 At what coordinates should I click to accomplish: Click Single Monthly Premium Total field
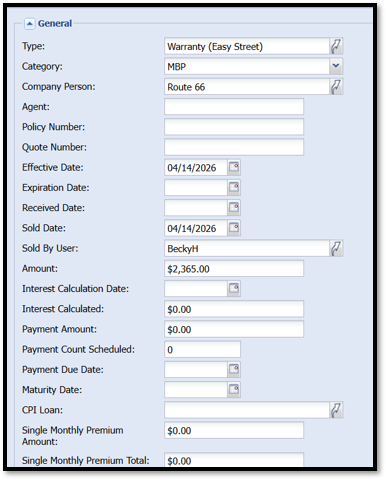[234, 460]
